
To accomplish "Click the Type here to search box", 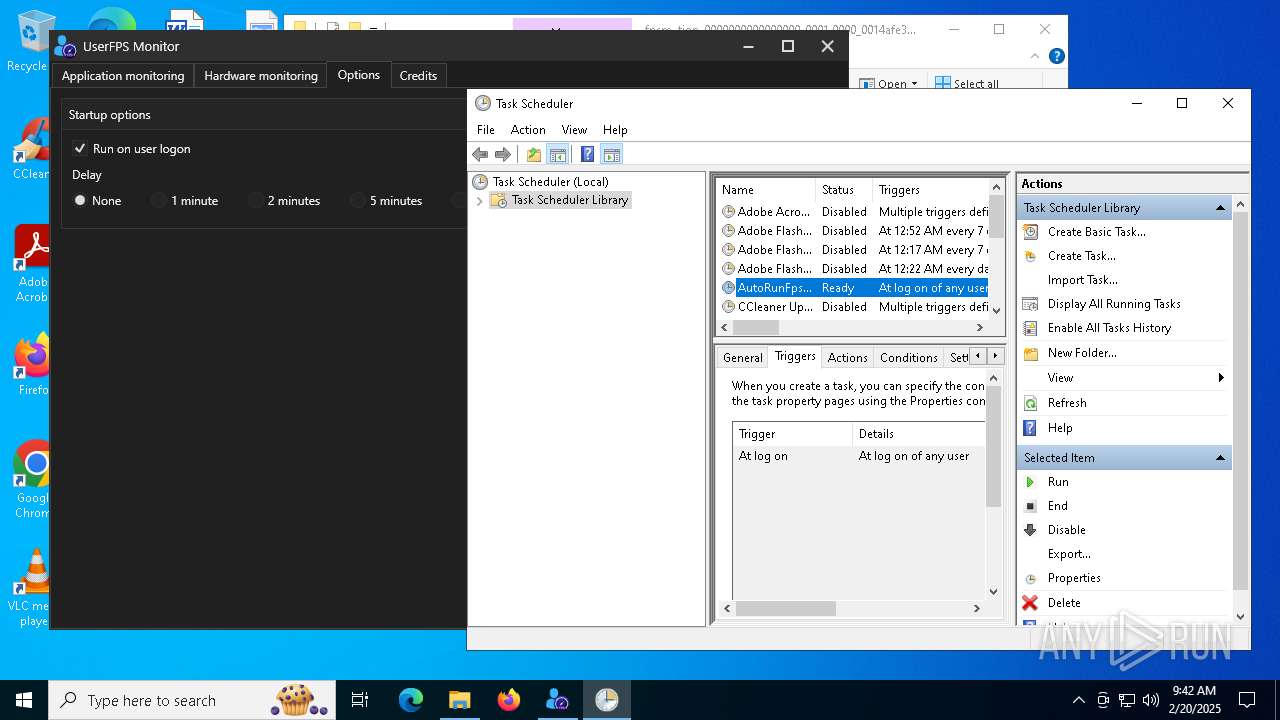I will 192,701.
